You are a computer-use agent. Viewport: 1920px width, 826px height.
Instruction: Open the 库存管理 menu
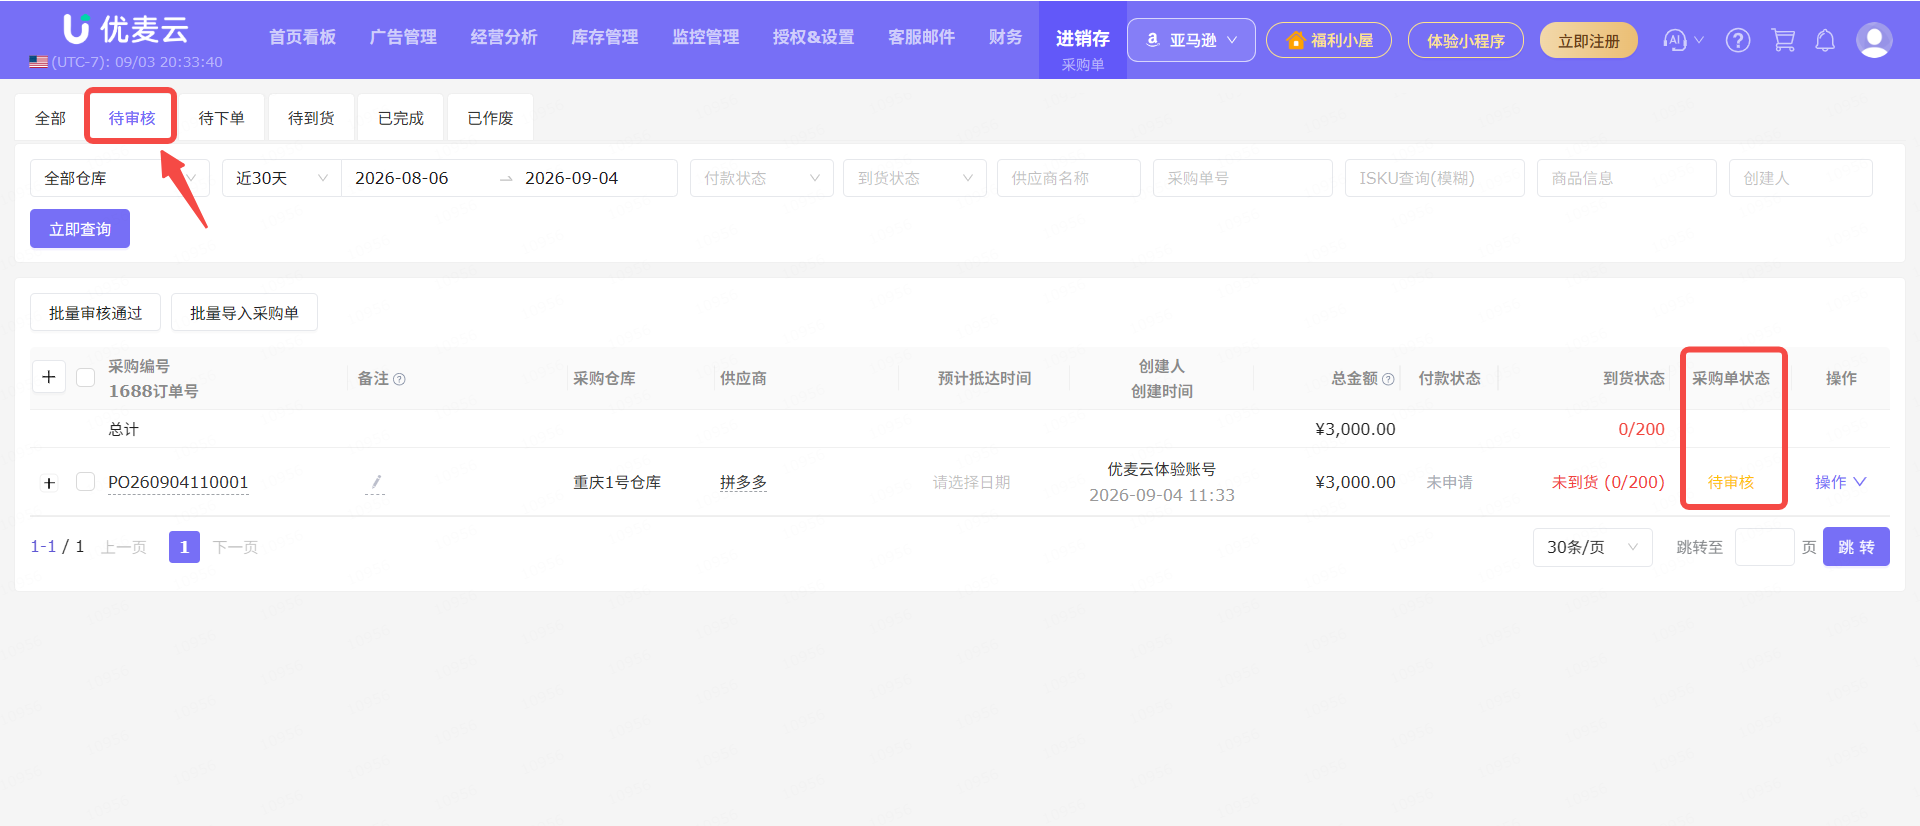[604, 37]
